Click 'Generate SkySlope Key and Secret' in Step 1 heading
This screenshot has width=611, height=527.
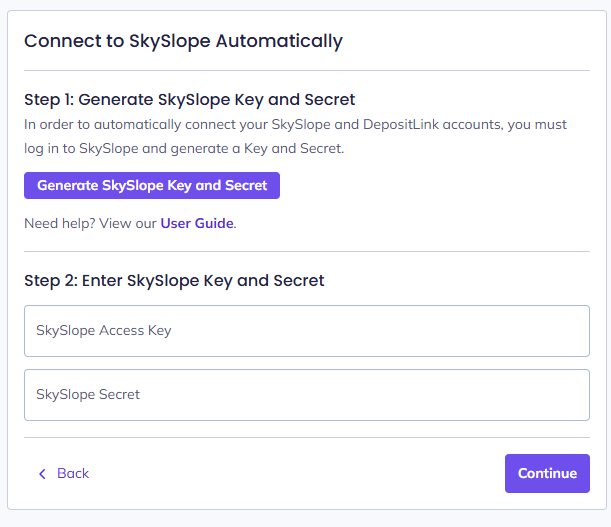tap(217, 100)
